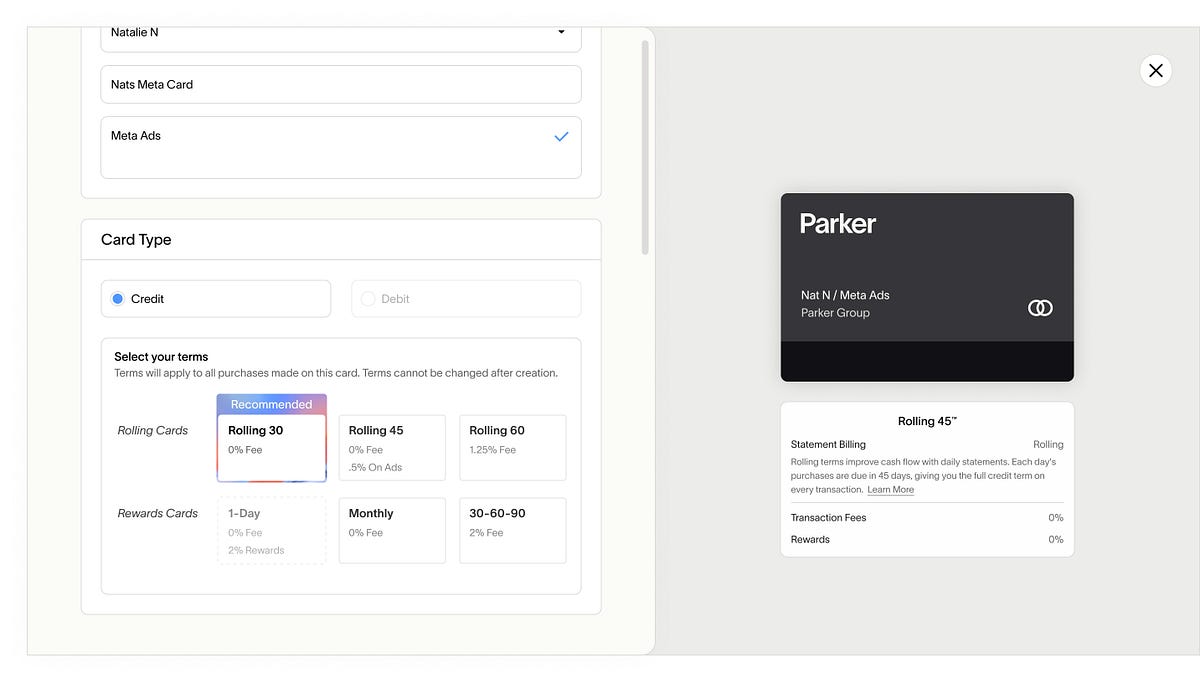1200x682 pixels.
Task: Open the Learn More link about rolling terms
Action: [890, 489]
